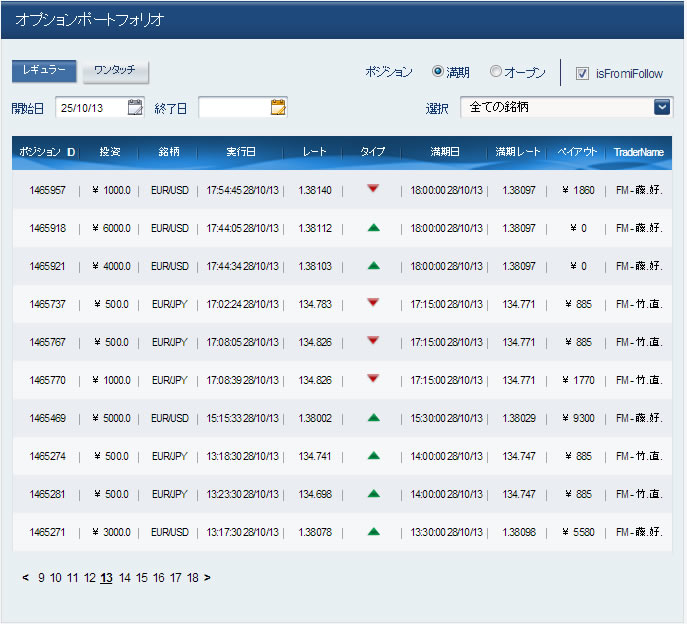
Task: Select position ID 1465274 cell
Action: pos(47,456)
